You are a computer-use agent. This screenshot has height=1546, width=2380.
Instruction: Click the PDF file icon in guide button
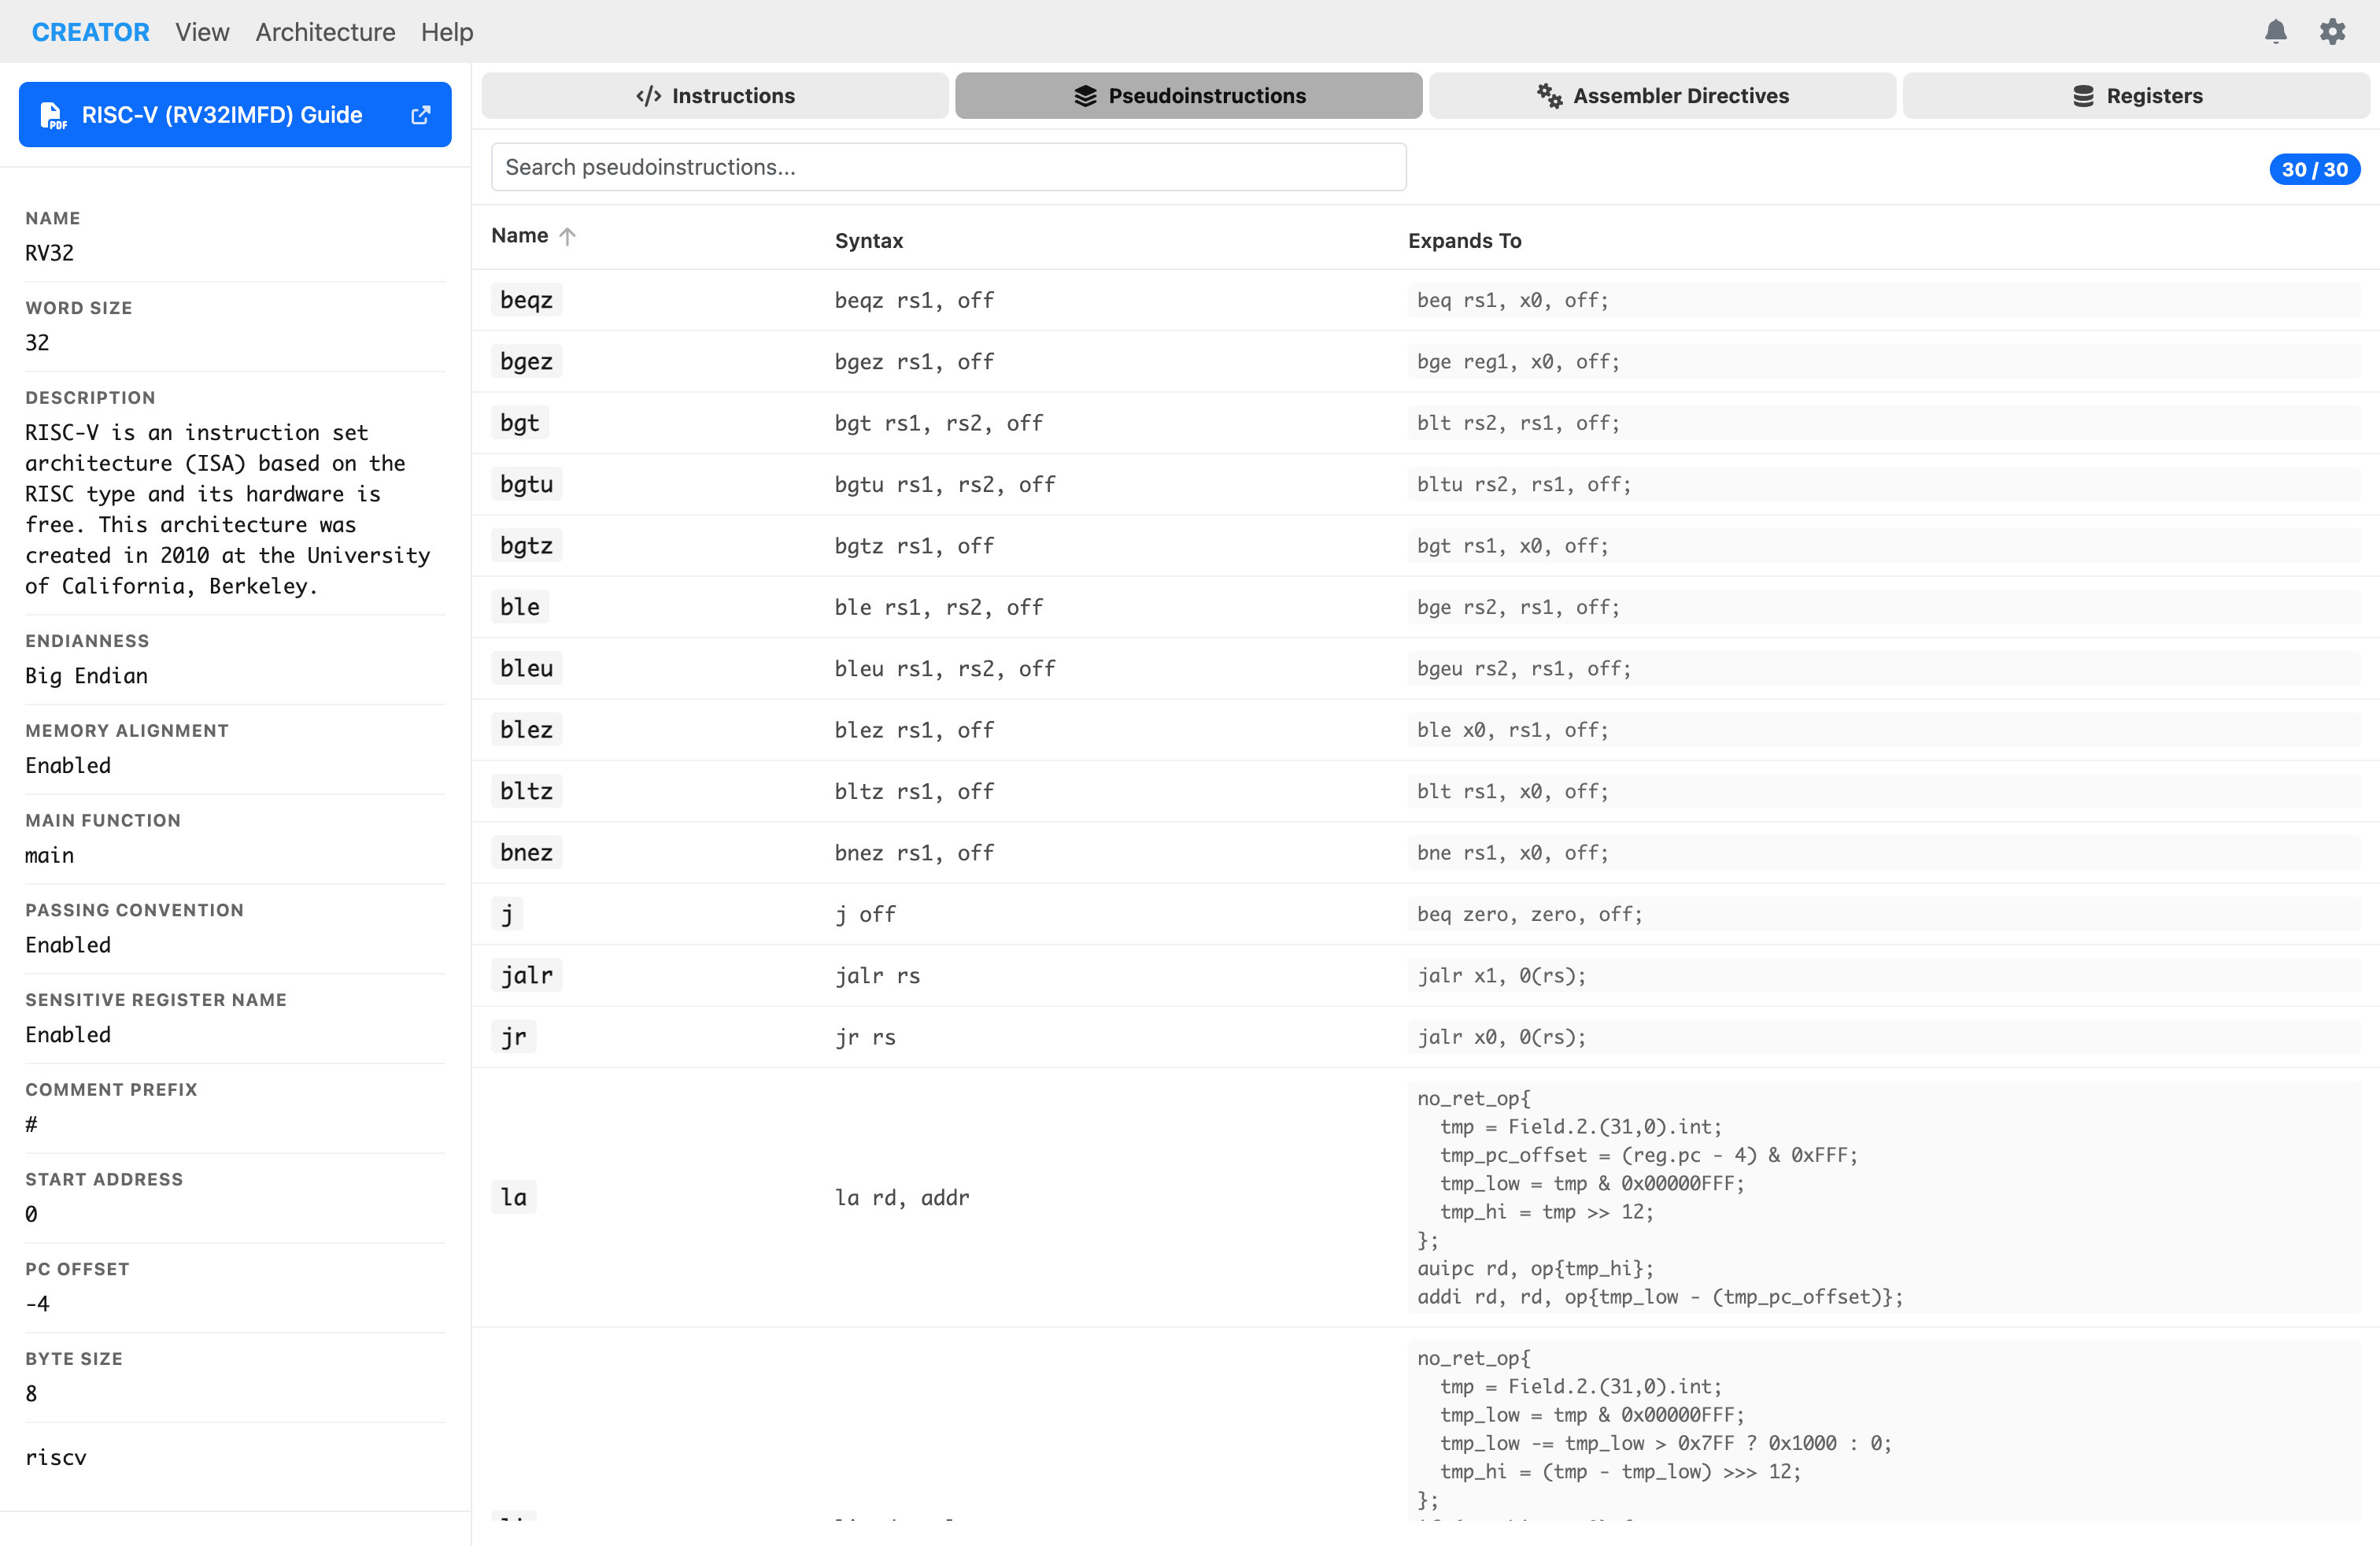coord(52,115)
